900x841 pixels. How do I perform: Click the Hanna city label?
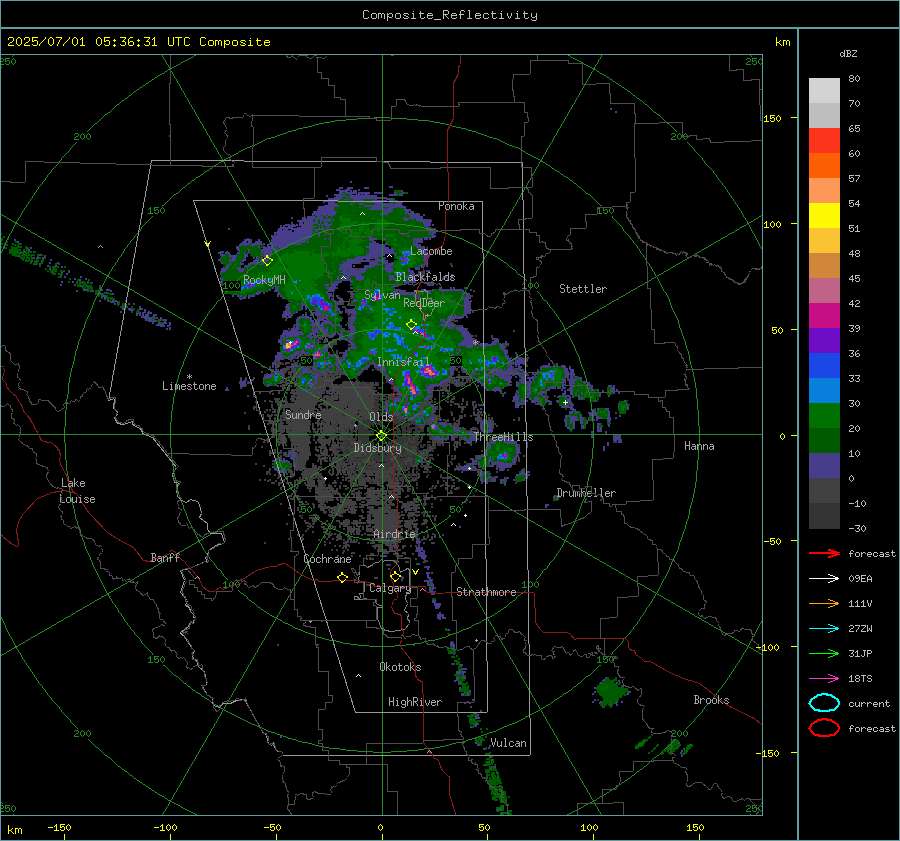point(699,446)
